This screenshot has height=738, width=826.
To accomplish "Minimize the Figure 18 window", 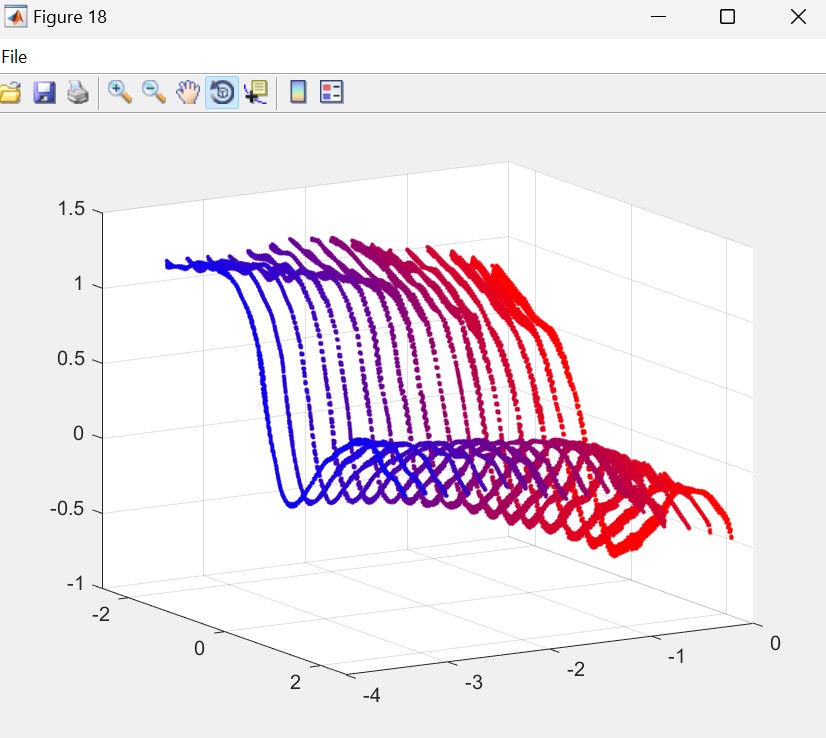I will [x=658, y=17].
